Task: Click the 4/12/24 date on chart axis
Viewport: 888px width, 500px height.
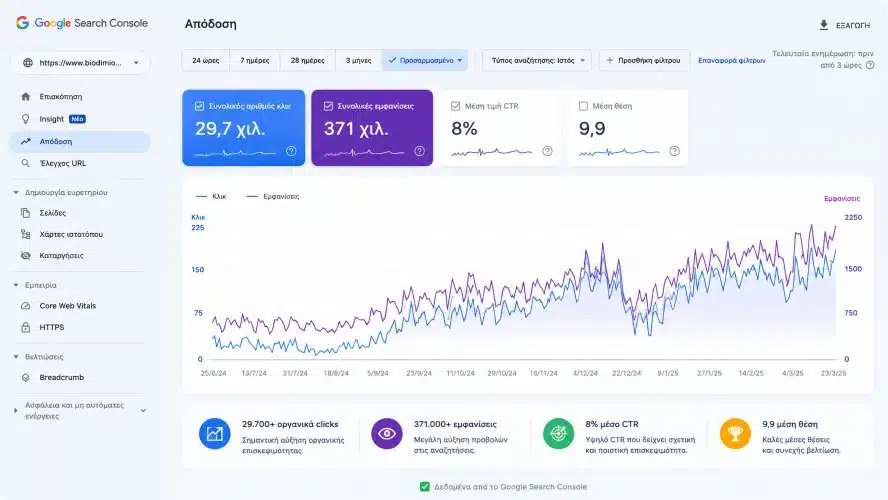Action: point(585,373)
